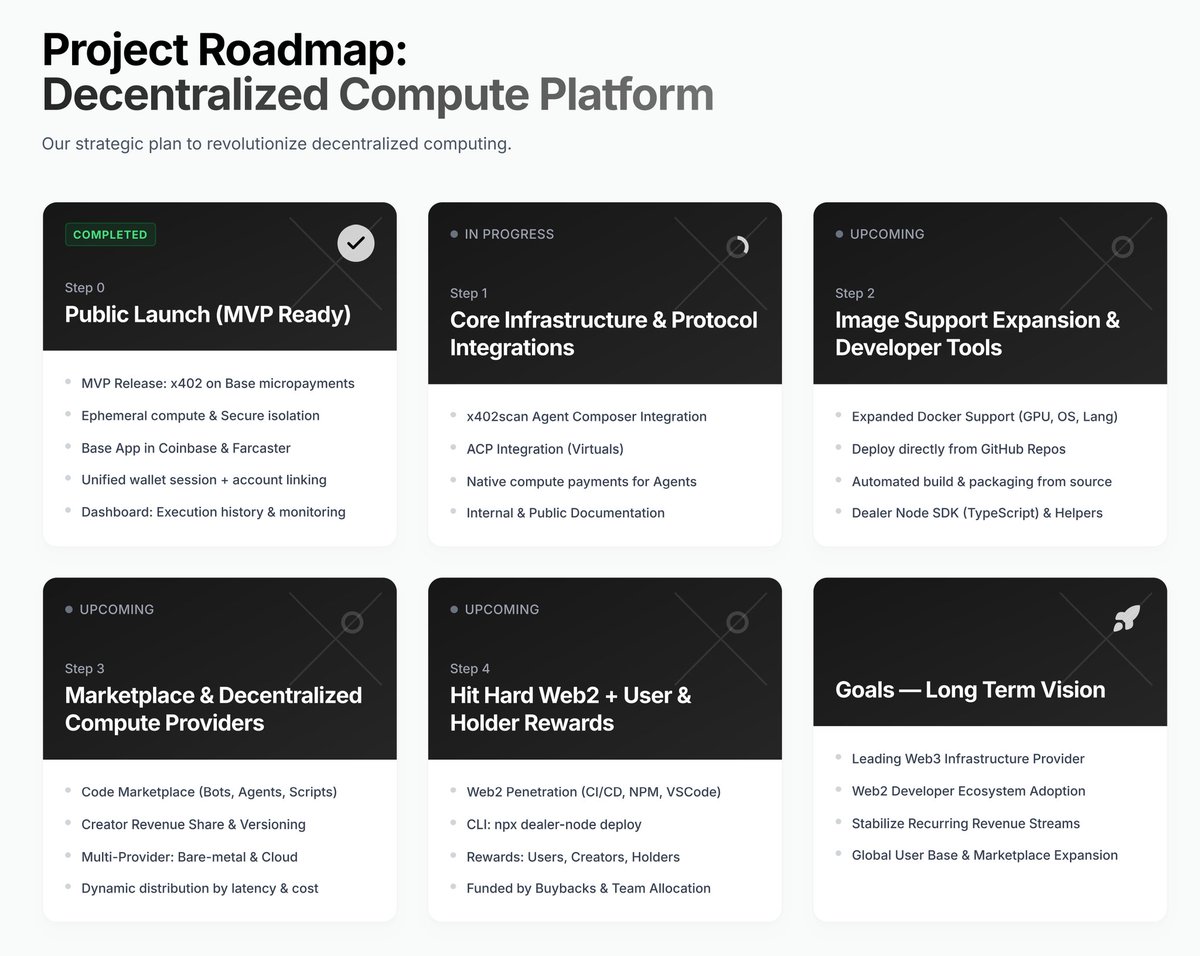Image resolution: width=1200 pixels, height=956 pixels.
Task: Click the completed checkmark icon on Step 0
Action: [x=355, y=243]
